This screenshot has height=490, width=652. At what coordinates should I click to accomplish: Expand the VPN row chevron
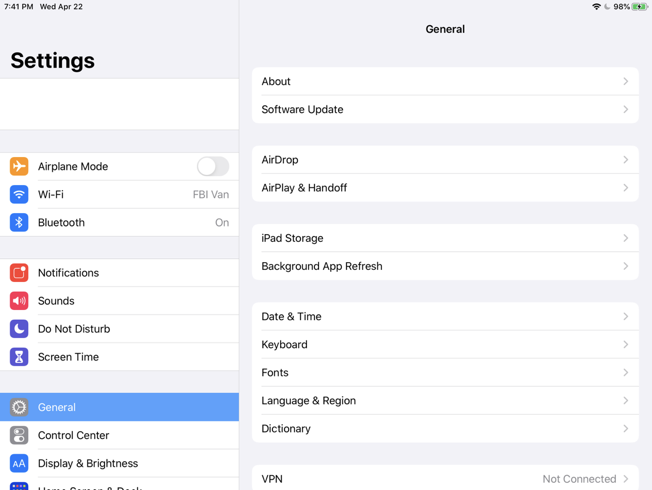point(626,479)
